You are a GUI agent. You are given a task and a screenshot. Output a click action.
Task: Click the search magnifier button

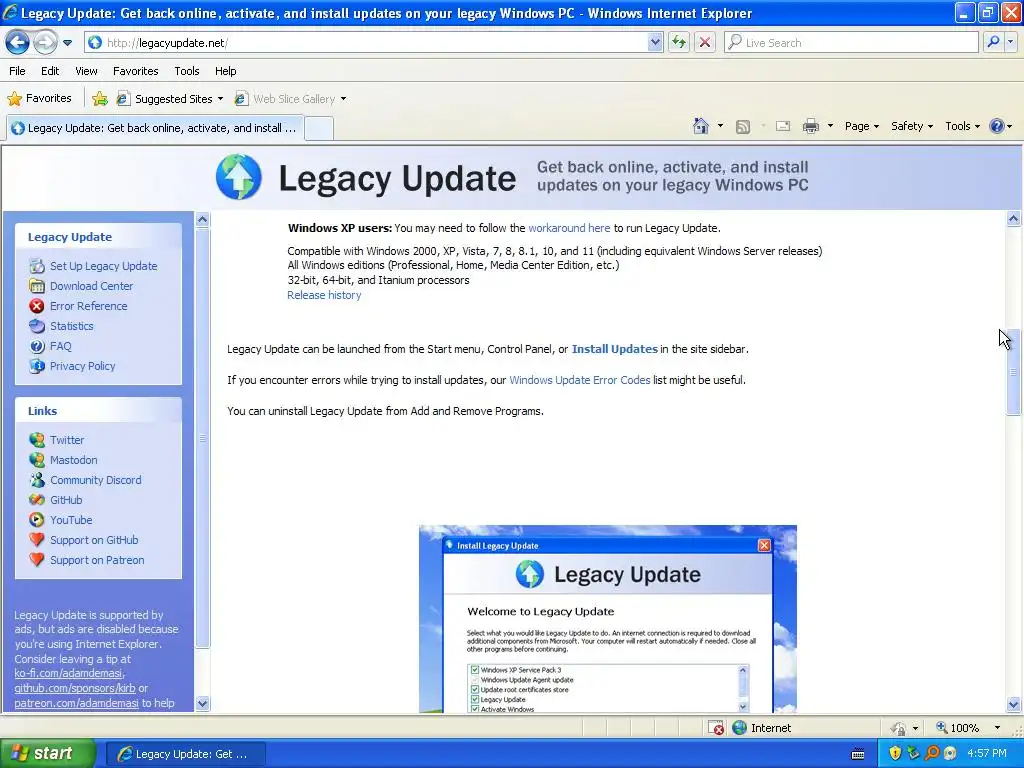(x=993, y=42)
